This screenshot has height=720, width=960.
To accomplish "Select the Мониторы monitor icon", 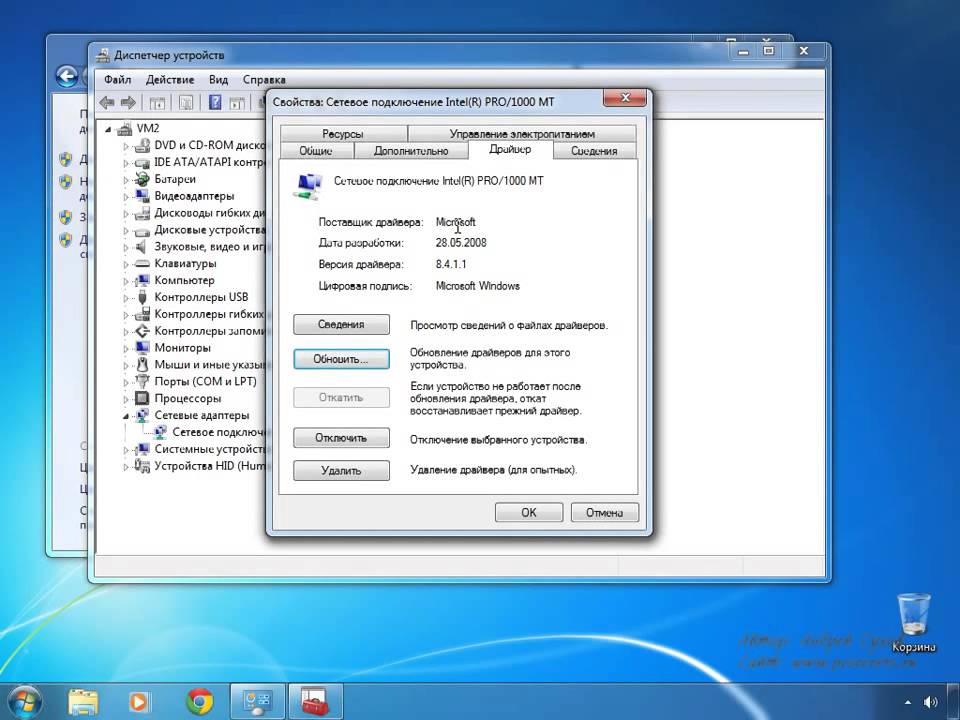I will point(142,348).
